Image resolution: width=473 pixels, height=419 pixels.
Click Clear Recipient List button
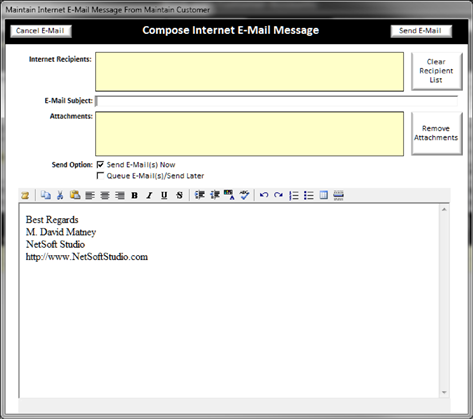pyautogui.click(x=436, y=71)
